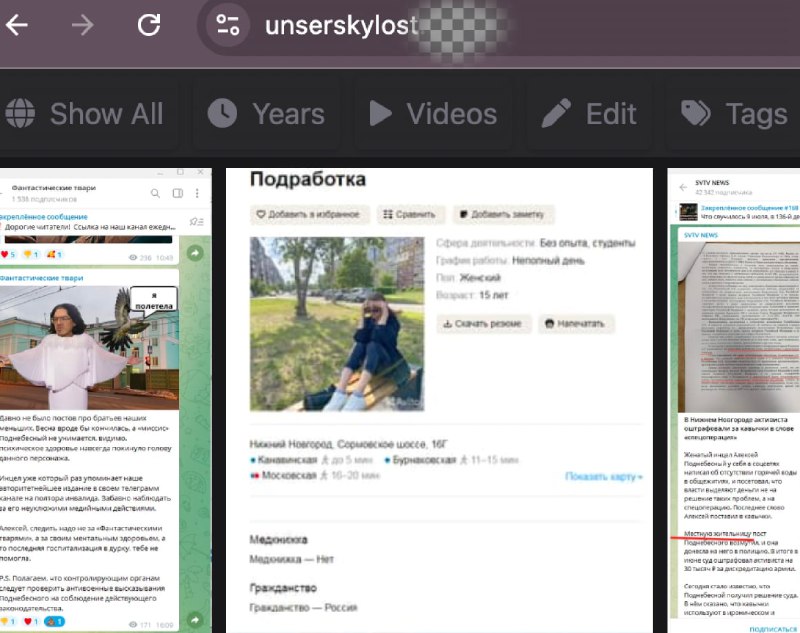
Task: Click the heart reaction showing 5
Action: point(8,254)
